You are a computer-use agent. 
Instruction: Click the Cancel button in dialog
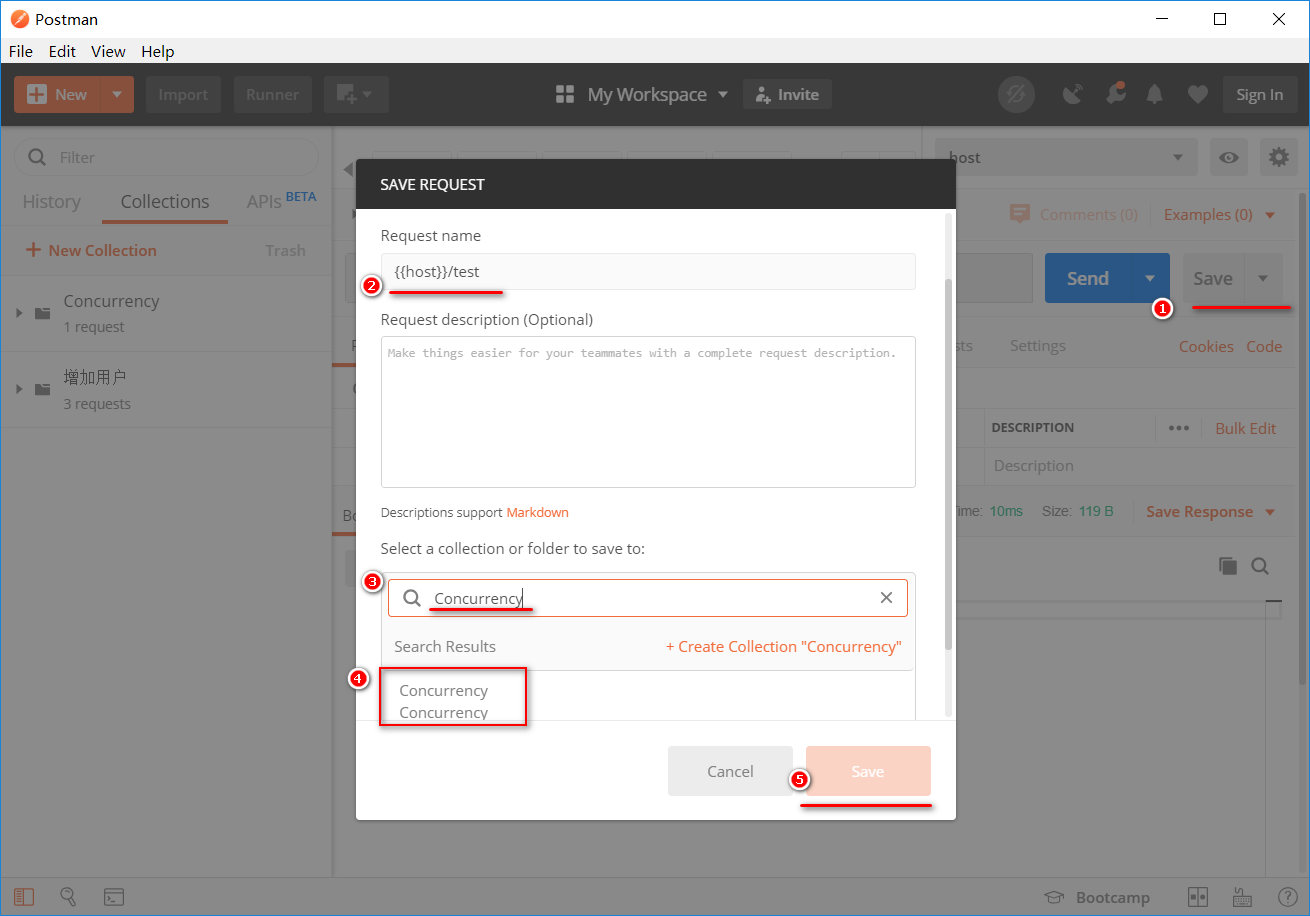click(x=730, y=771)
